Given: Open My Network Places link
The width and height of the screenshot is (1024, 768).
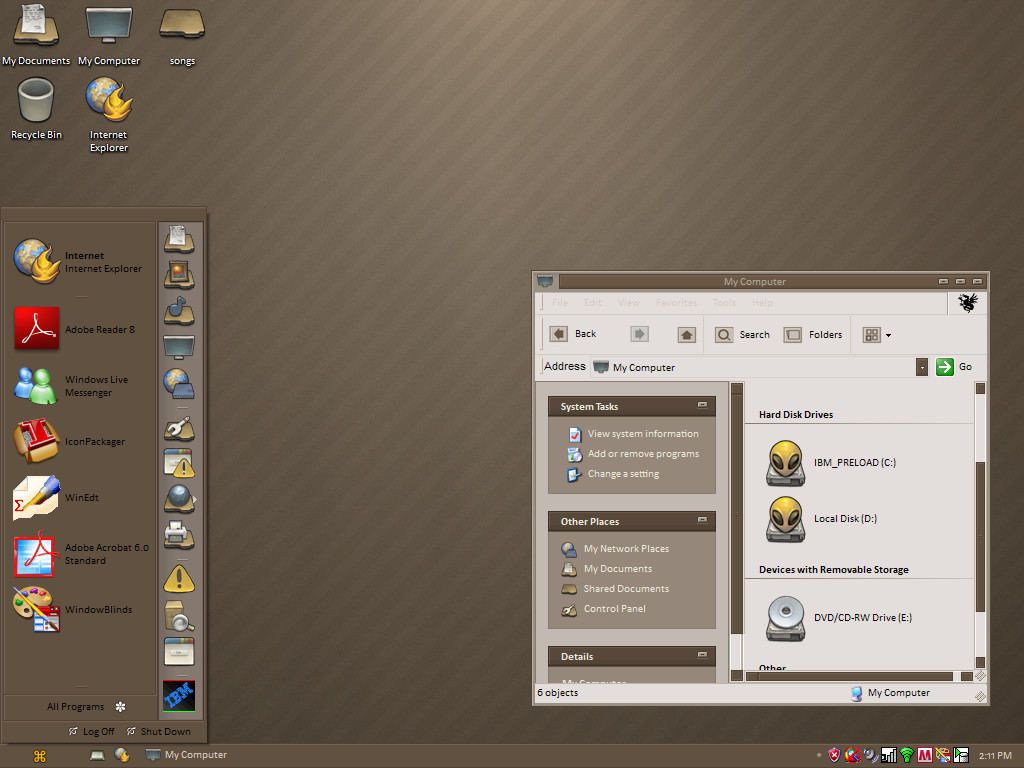Looking at the screenshot, I should tap(615, 549).
